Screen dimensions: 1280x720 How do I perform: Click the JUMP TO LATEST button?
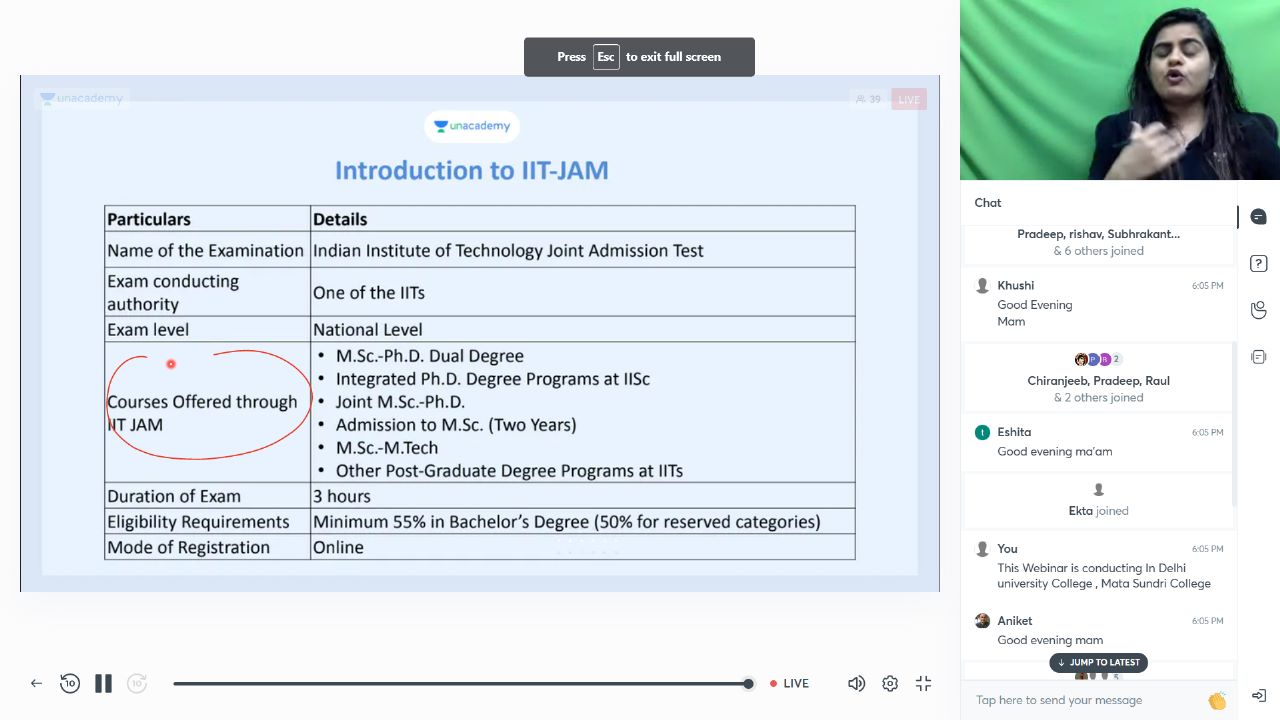(x=1098, y=662)
